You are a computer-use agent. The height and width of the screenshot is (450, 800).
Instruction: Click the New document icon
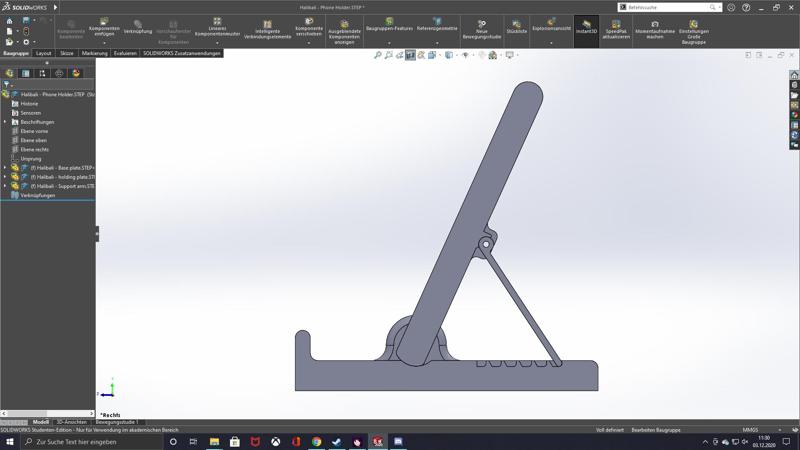[9, 31]
